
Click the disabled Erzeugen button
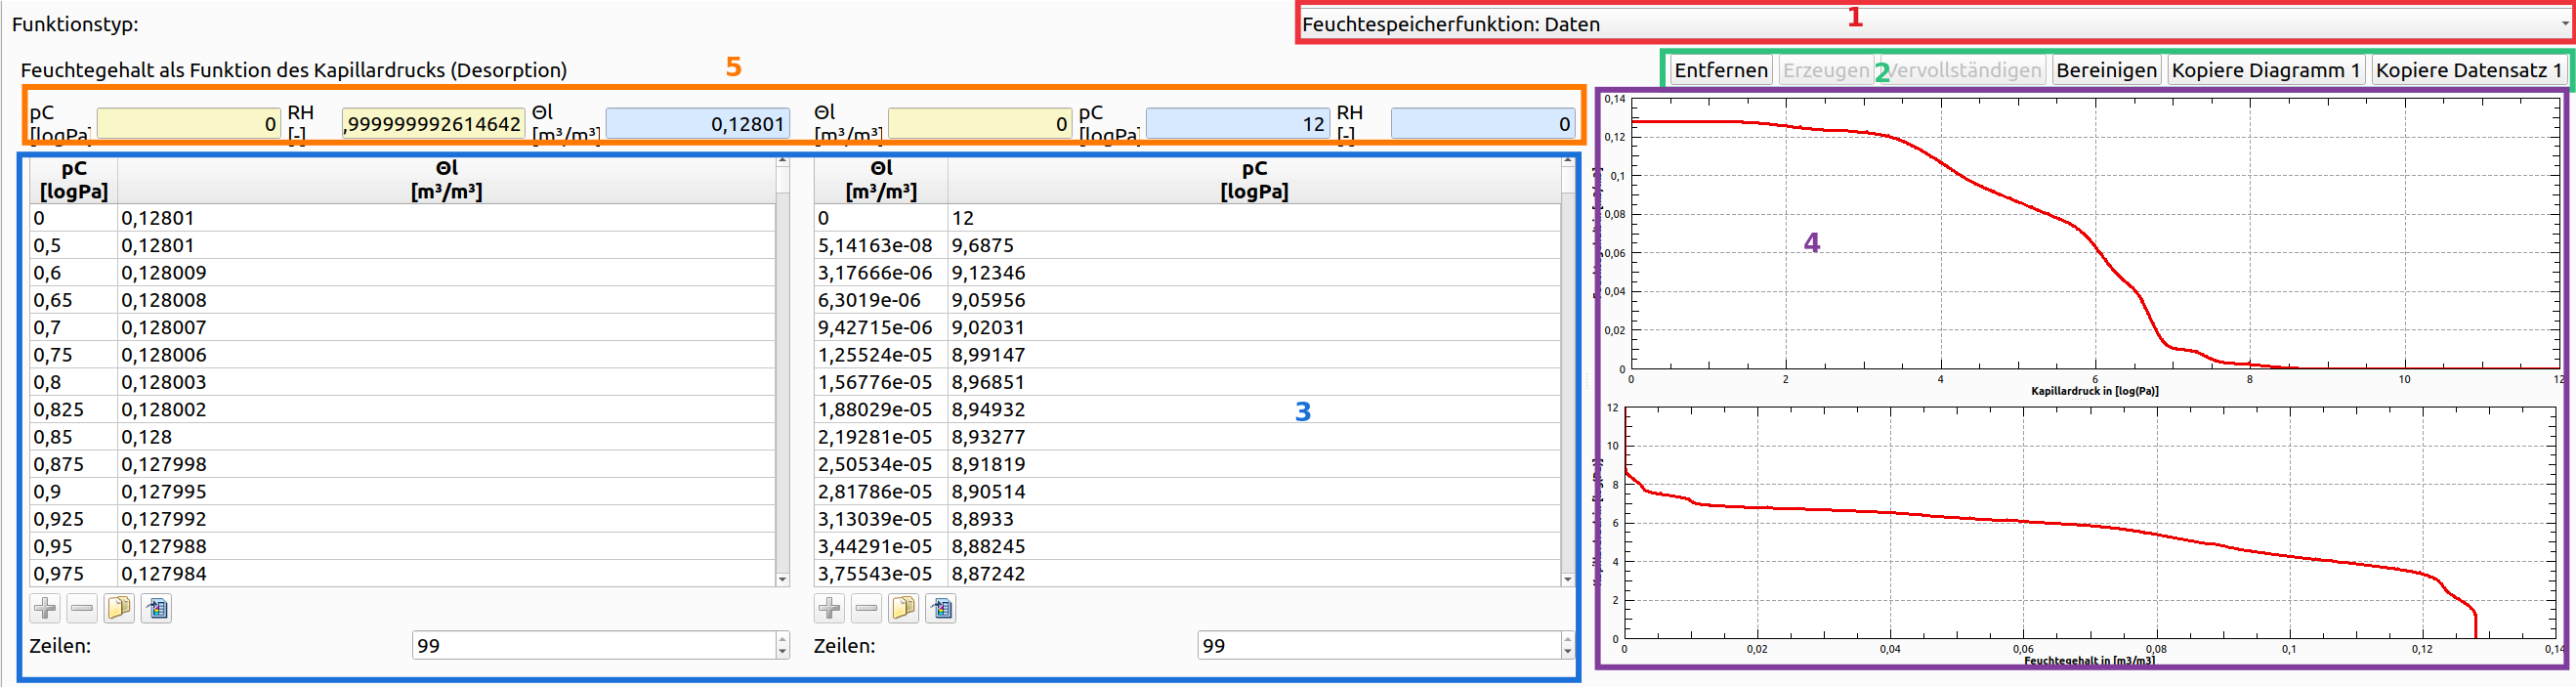[1826, 70]
